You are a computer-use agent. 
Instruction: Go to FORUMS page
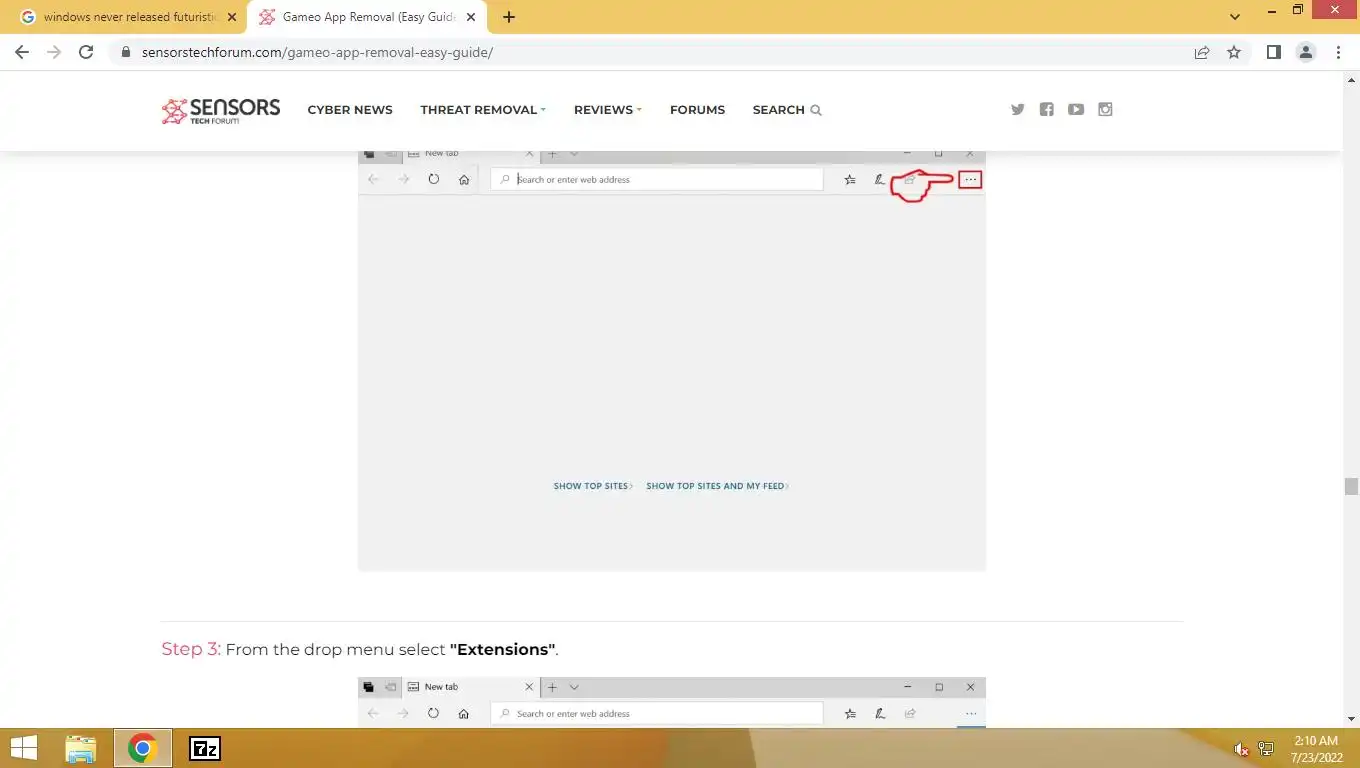pos(697,110)
